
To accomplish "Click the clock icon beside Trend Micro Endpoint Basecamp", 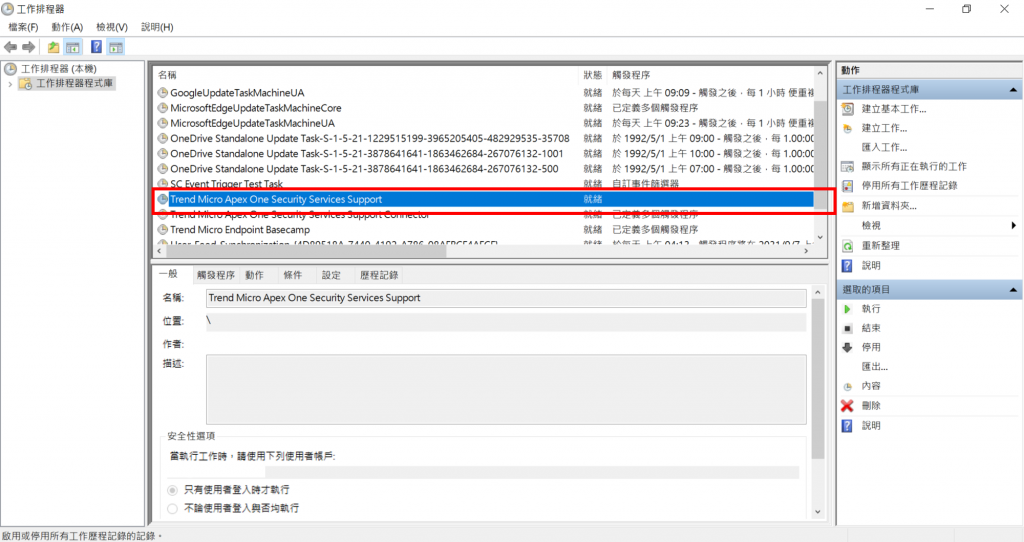I will 163,230.
